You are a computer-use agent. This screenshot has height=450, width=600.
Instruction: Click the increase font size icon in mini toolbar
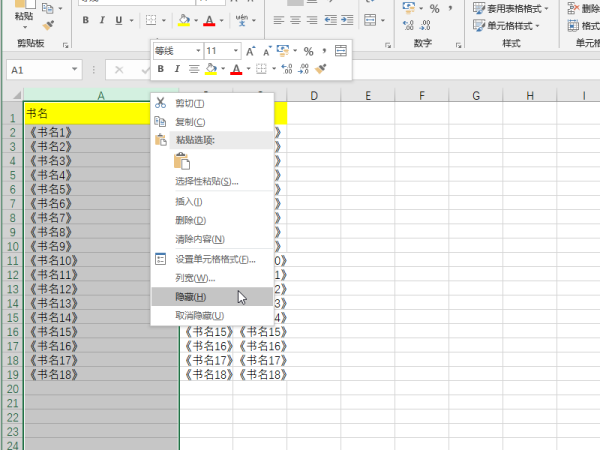pyautogui.click(x=251, y=50)
